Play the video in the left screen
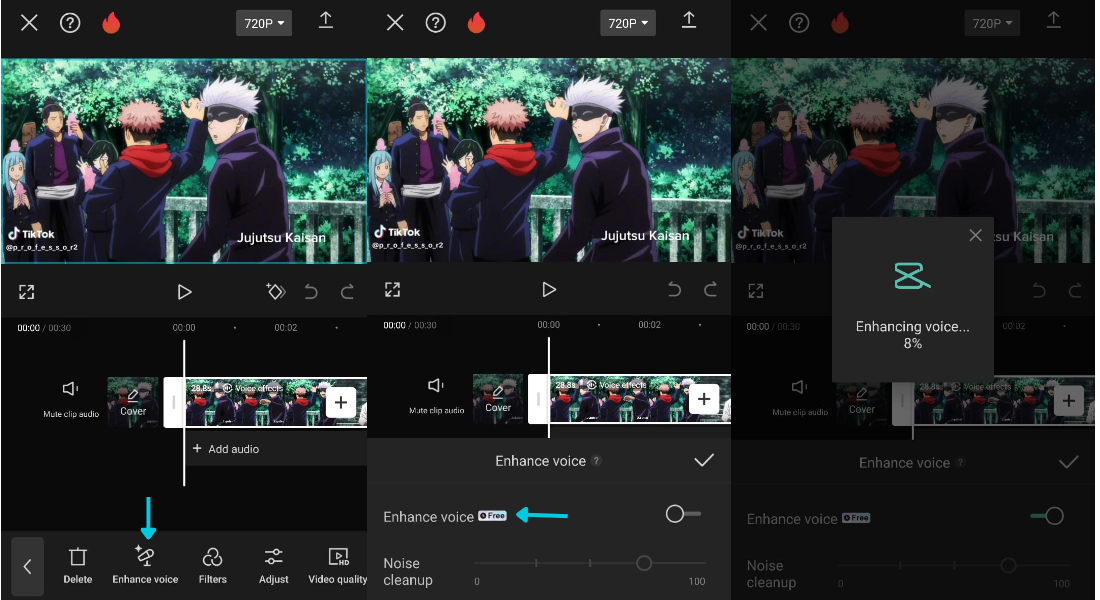 (185, 292)
